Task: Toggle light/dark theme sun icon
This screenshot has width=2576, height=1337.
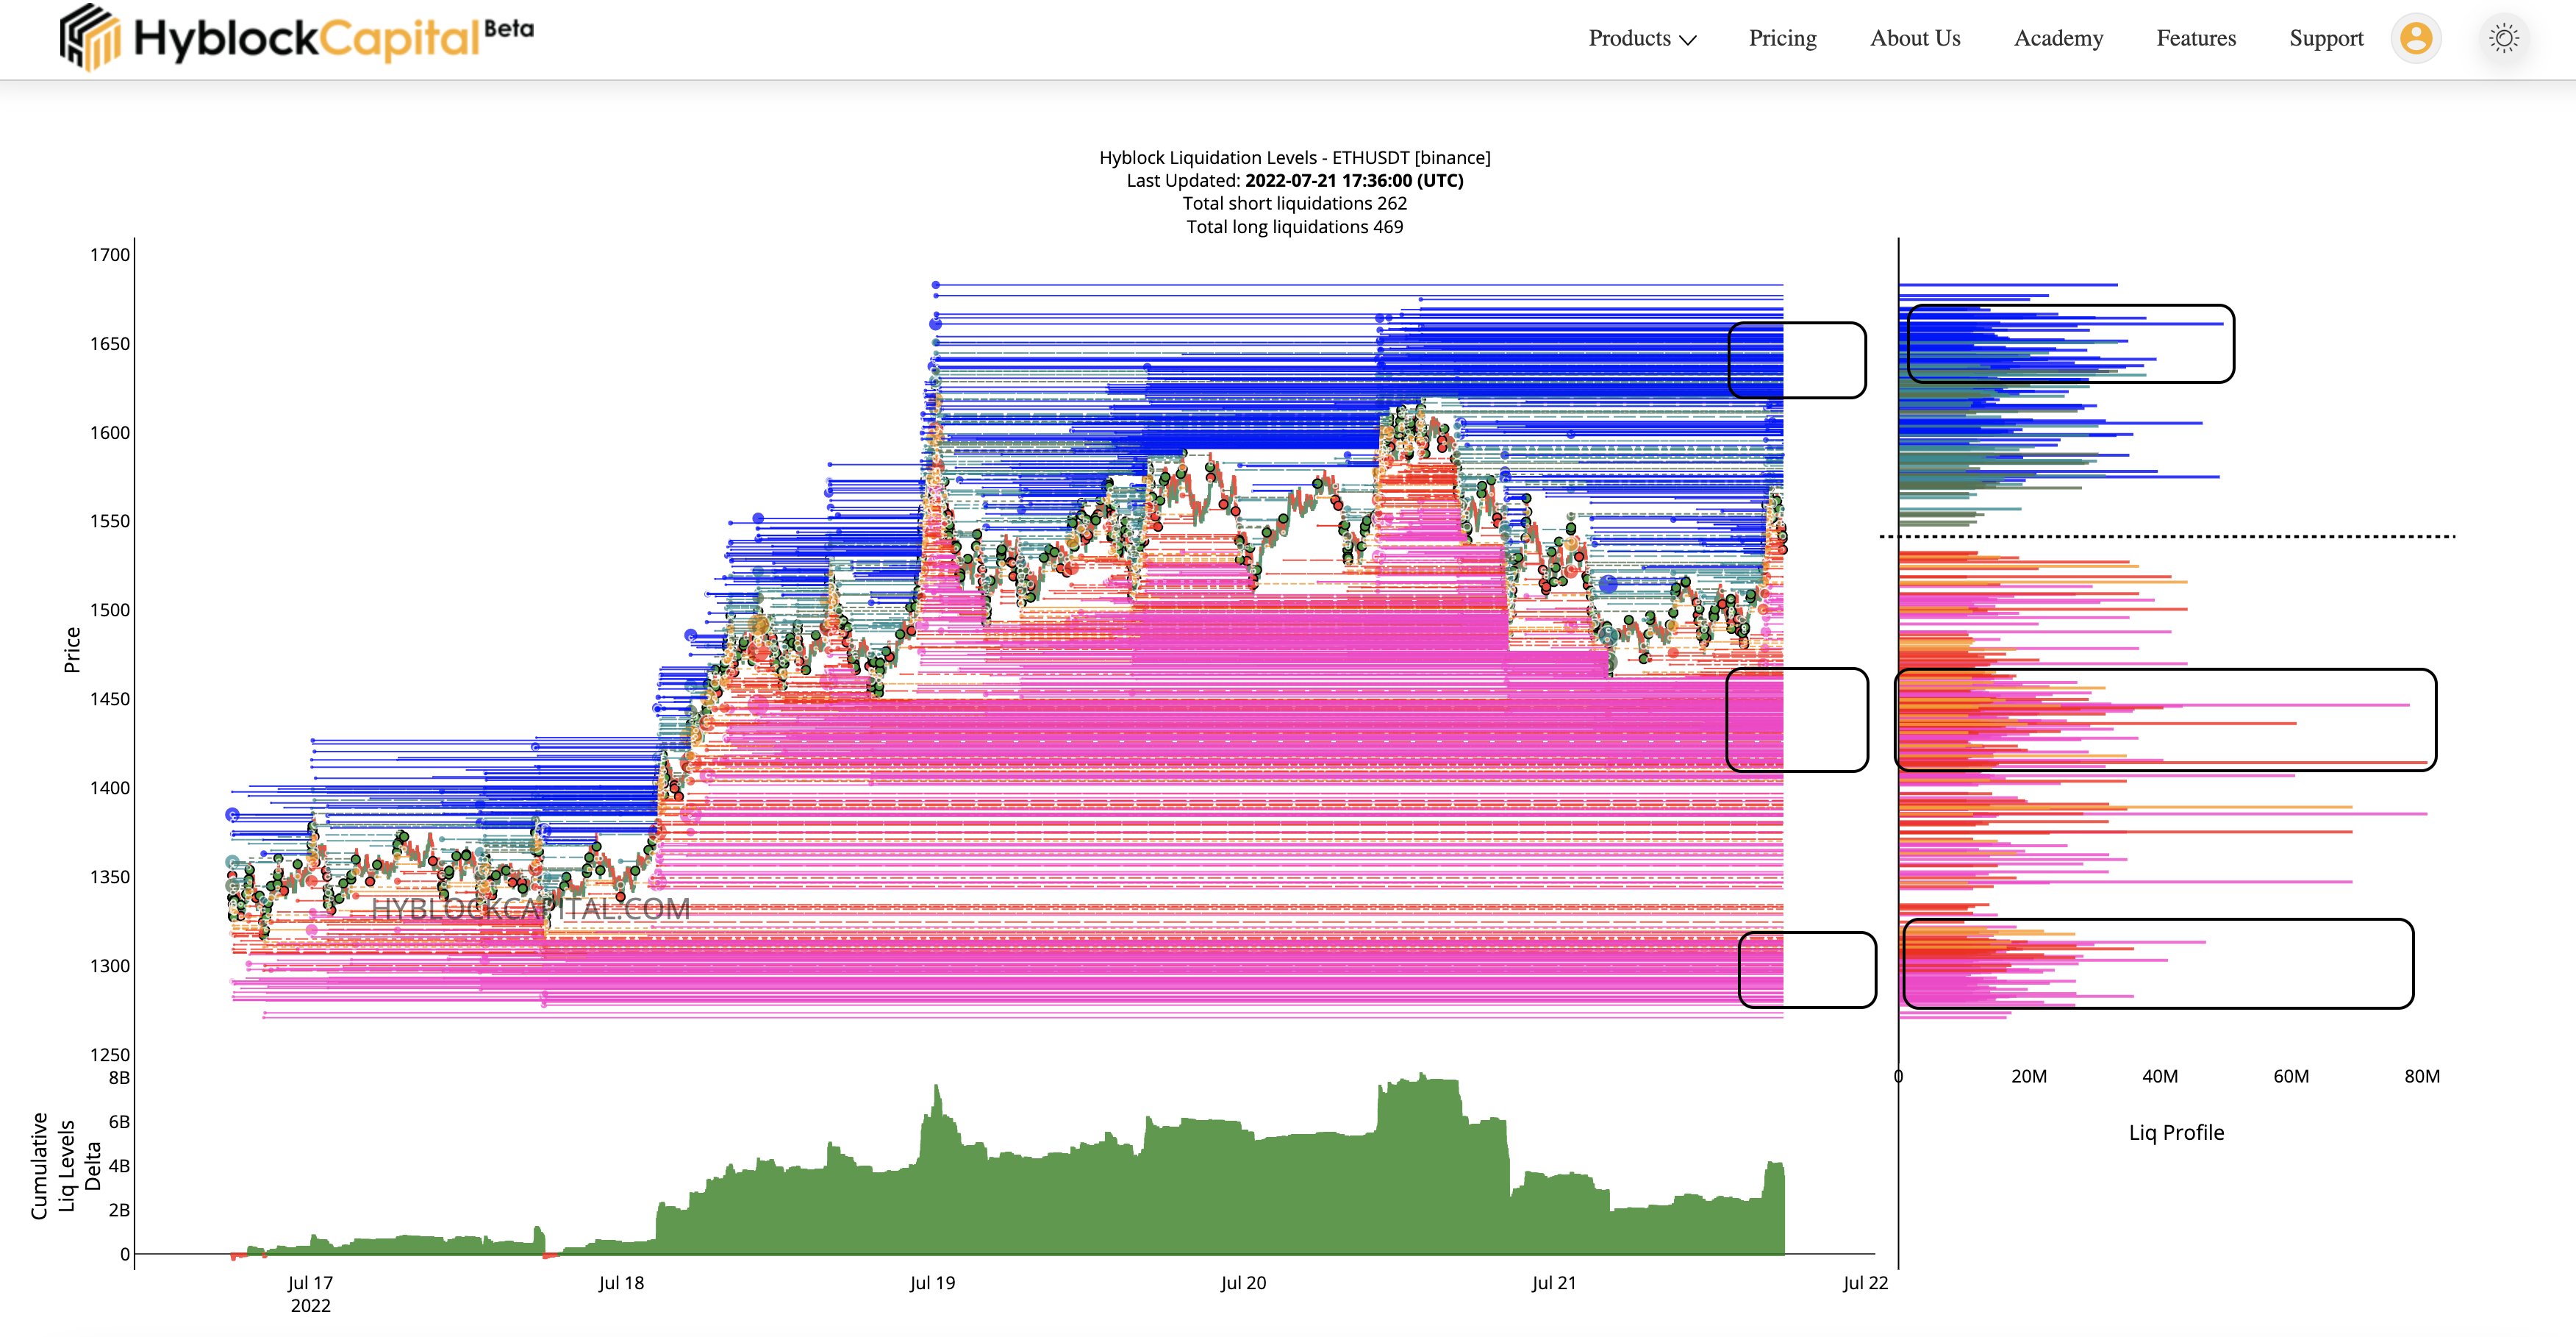Action: [x=2504, y=38]
